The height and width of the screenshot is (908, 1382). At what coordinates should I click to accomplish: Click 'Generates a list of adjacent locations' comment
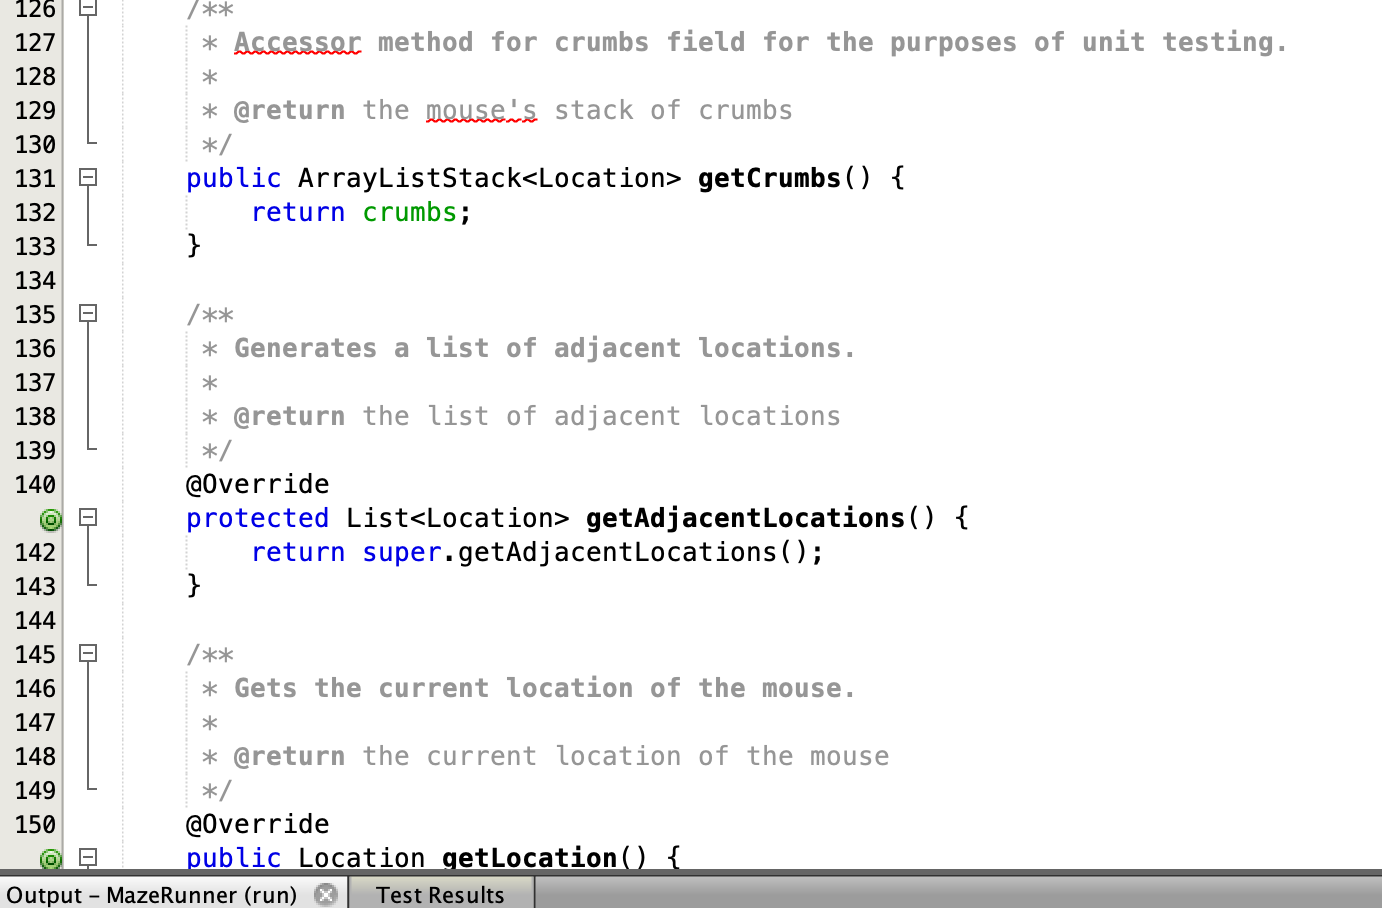pyautogui.click(x=544, y=348)
